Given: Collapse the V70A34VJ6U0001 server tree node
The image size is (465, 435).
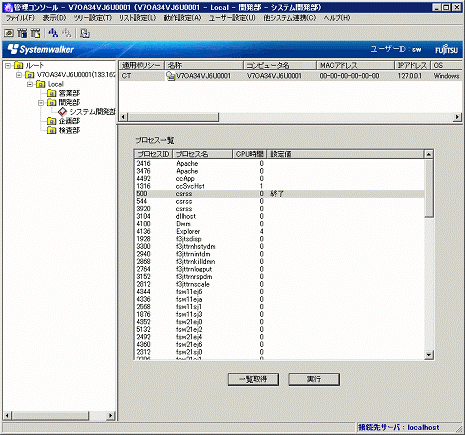Looking at the screenshot, I should pos(19,75).
